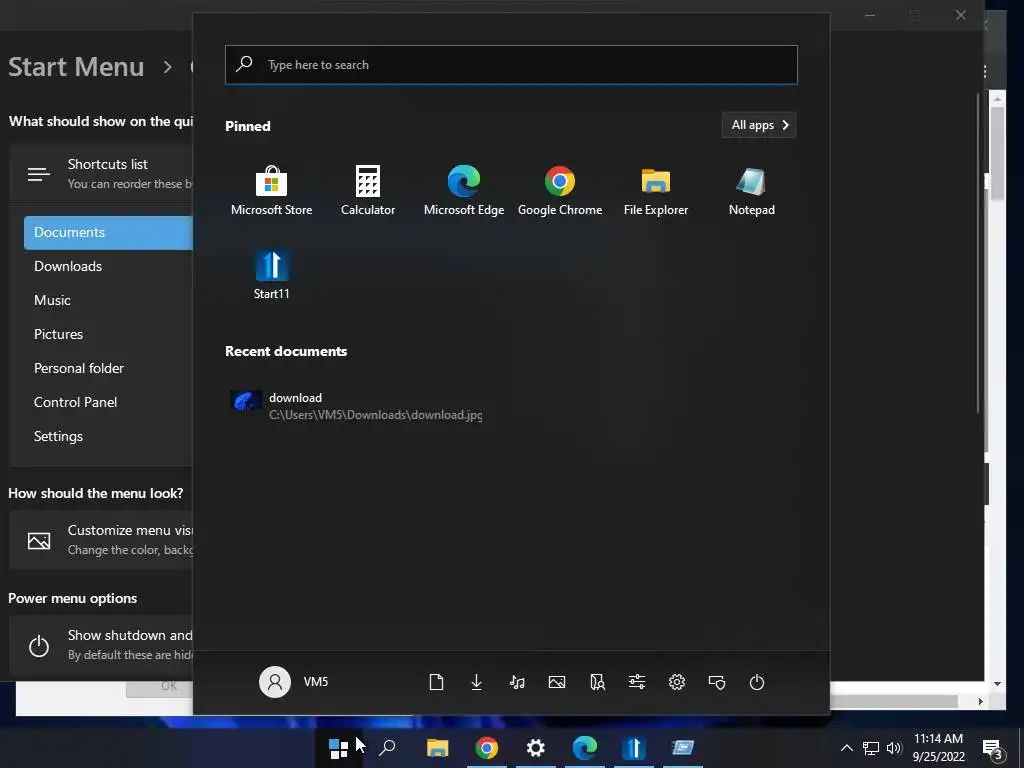Open Settings gear on the taskbar

click(536, 748)
